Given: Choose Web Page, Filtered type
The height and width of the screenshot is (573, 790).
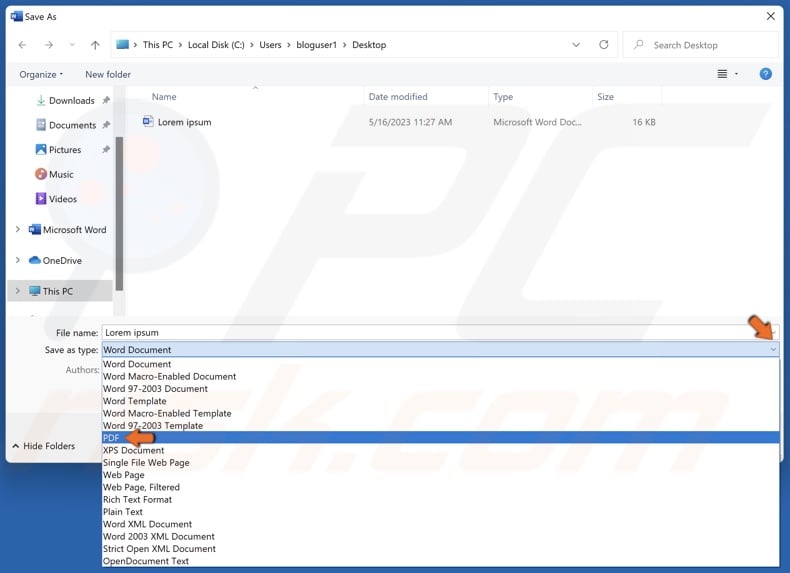Looking at the screenshot, I should coord(440,487).
